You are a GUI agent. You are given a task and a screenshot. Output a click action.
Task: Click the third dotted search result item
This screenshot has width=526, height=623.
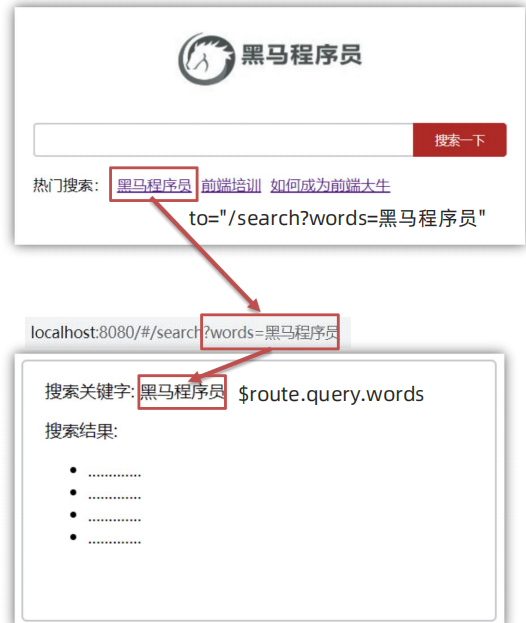point(114,519)
